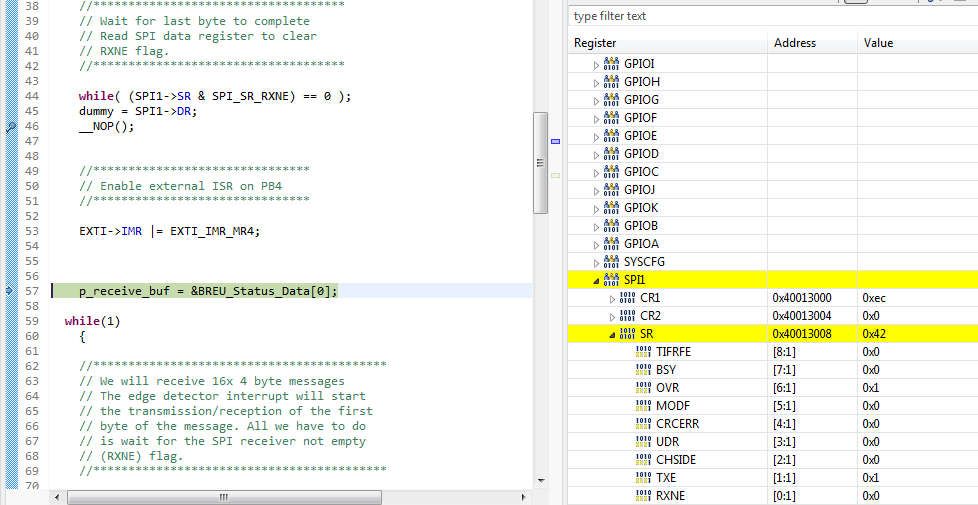Click the instruction pointer arrow at line 57
The height and width of the screenshot is (505, 978).
click(11, 291)
